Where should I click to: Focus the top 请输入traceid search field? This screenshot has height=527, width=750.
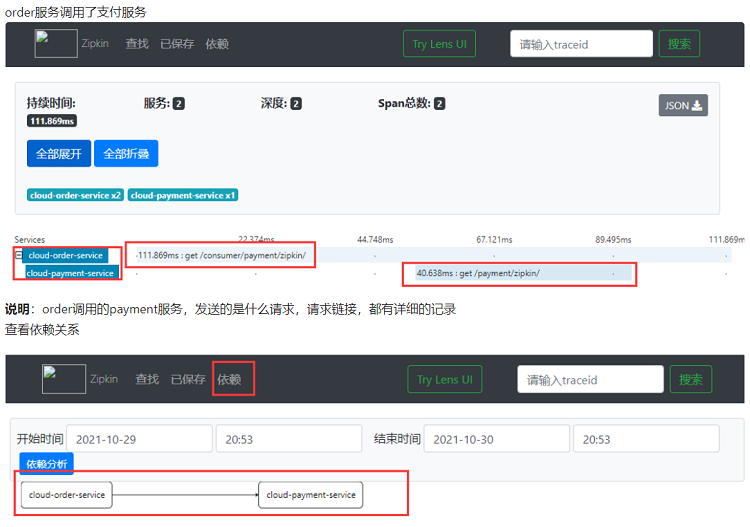point(581,44)
